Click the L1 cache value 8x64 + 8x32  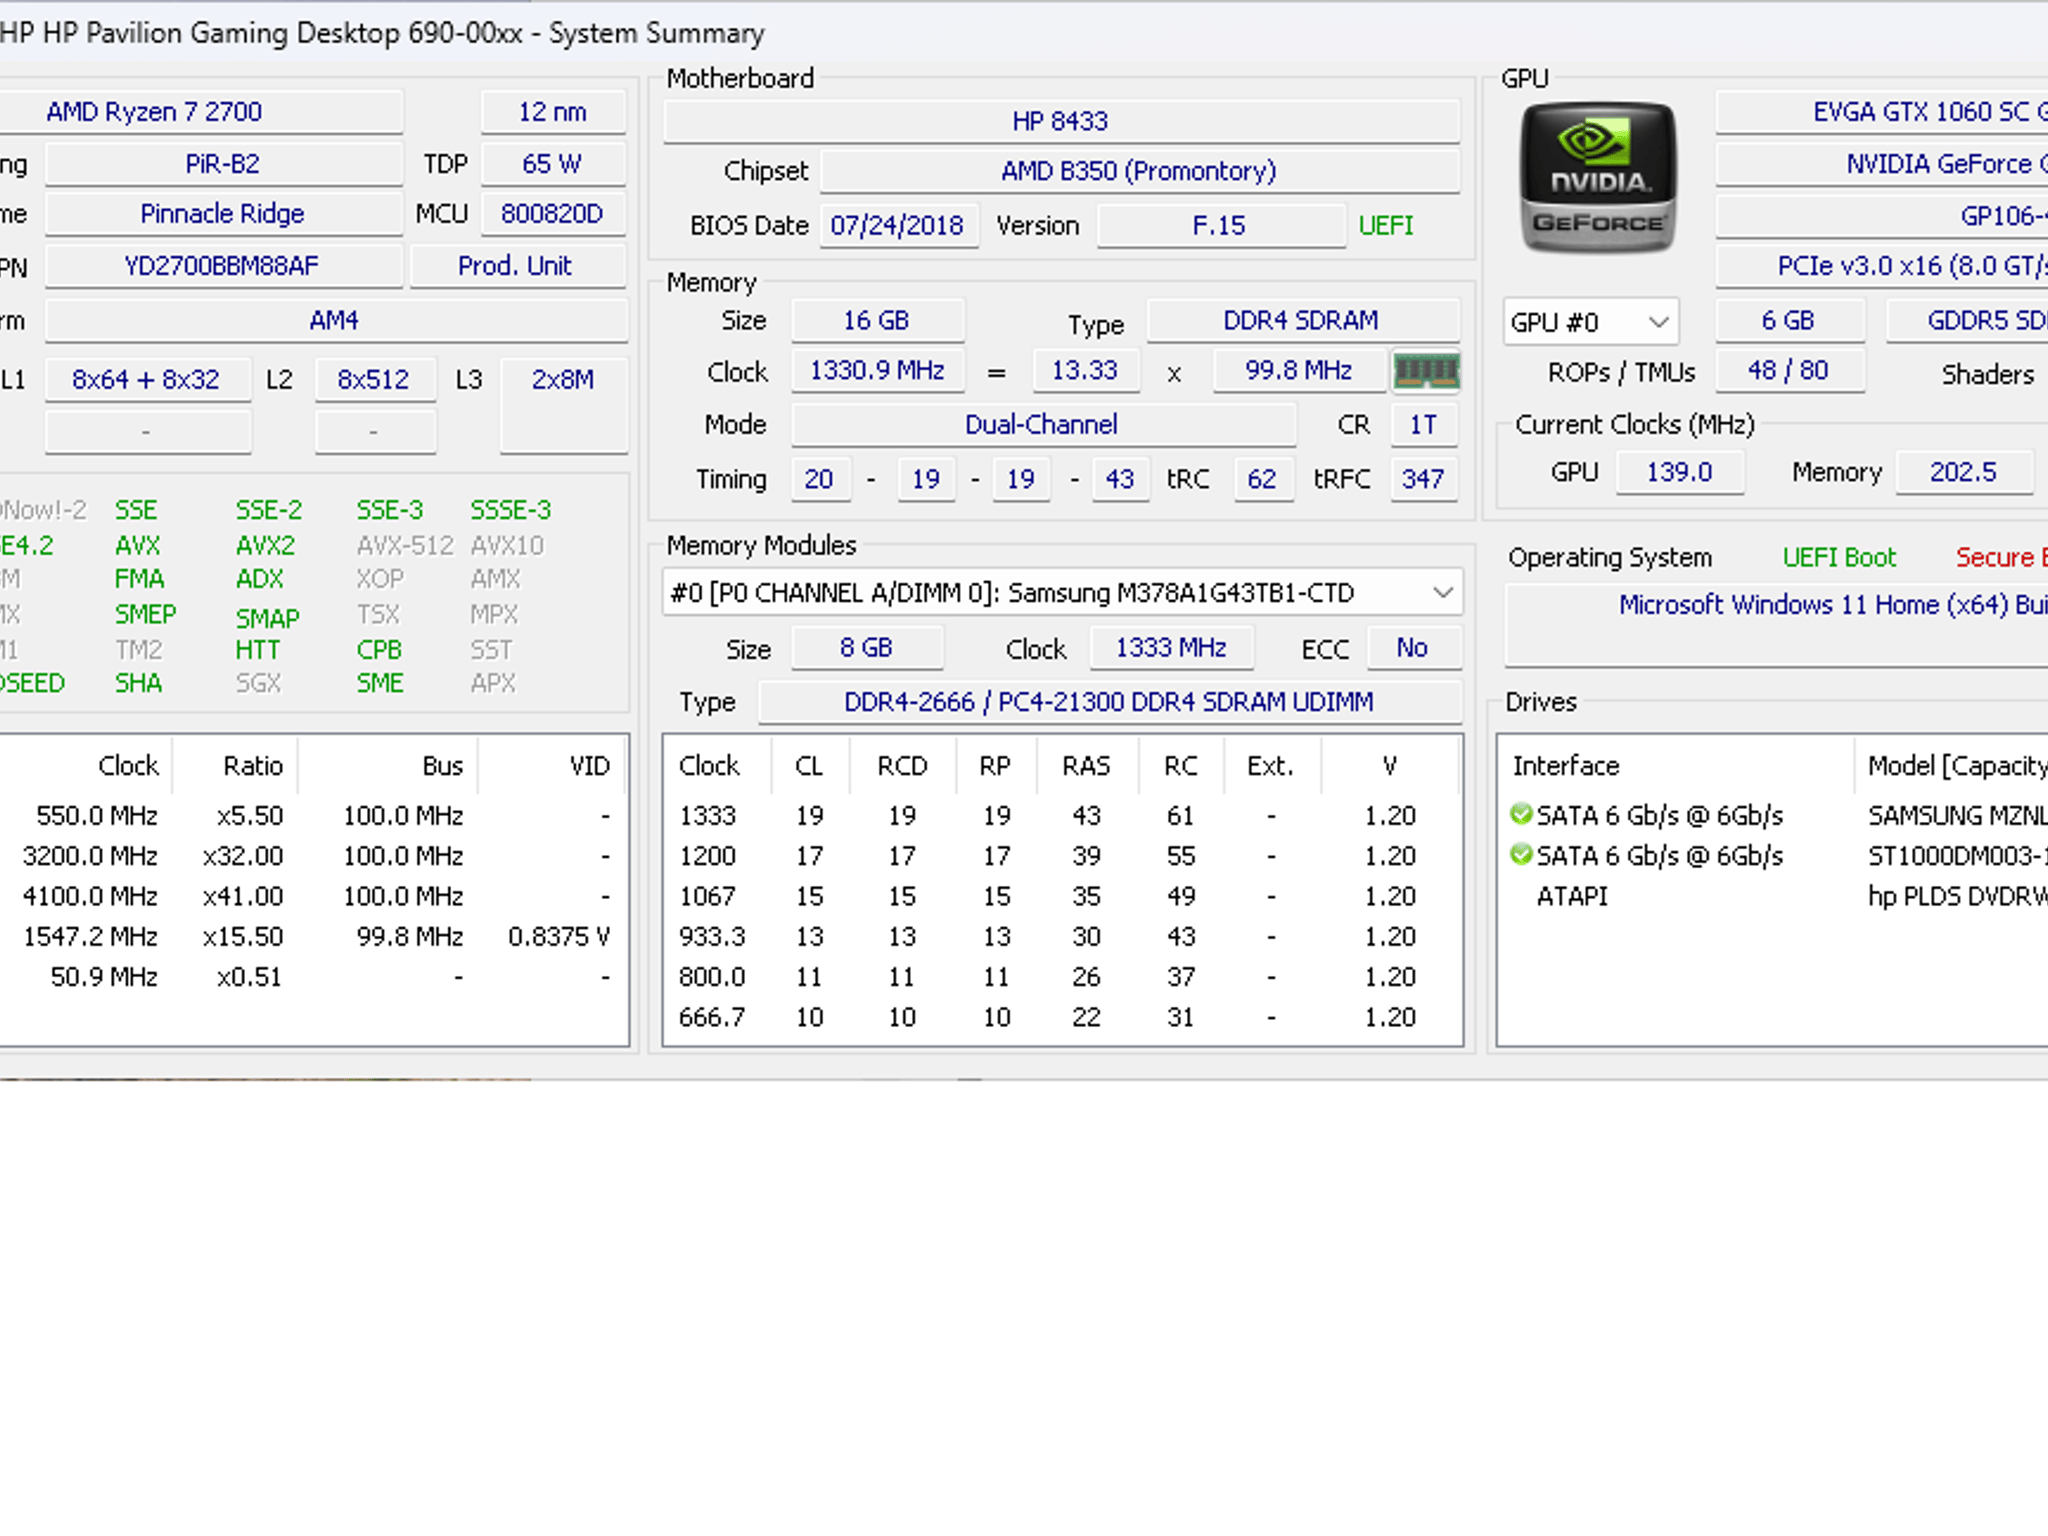pos(147,380)
